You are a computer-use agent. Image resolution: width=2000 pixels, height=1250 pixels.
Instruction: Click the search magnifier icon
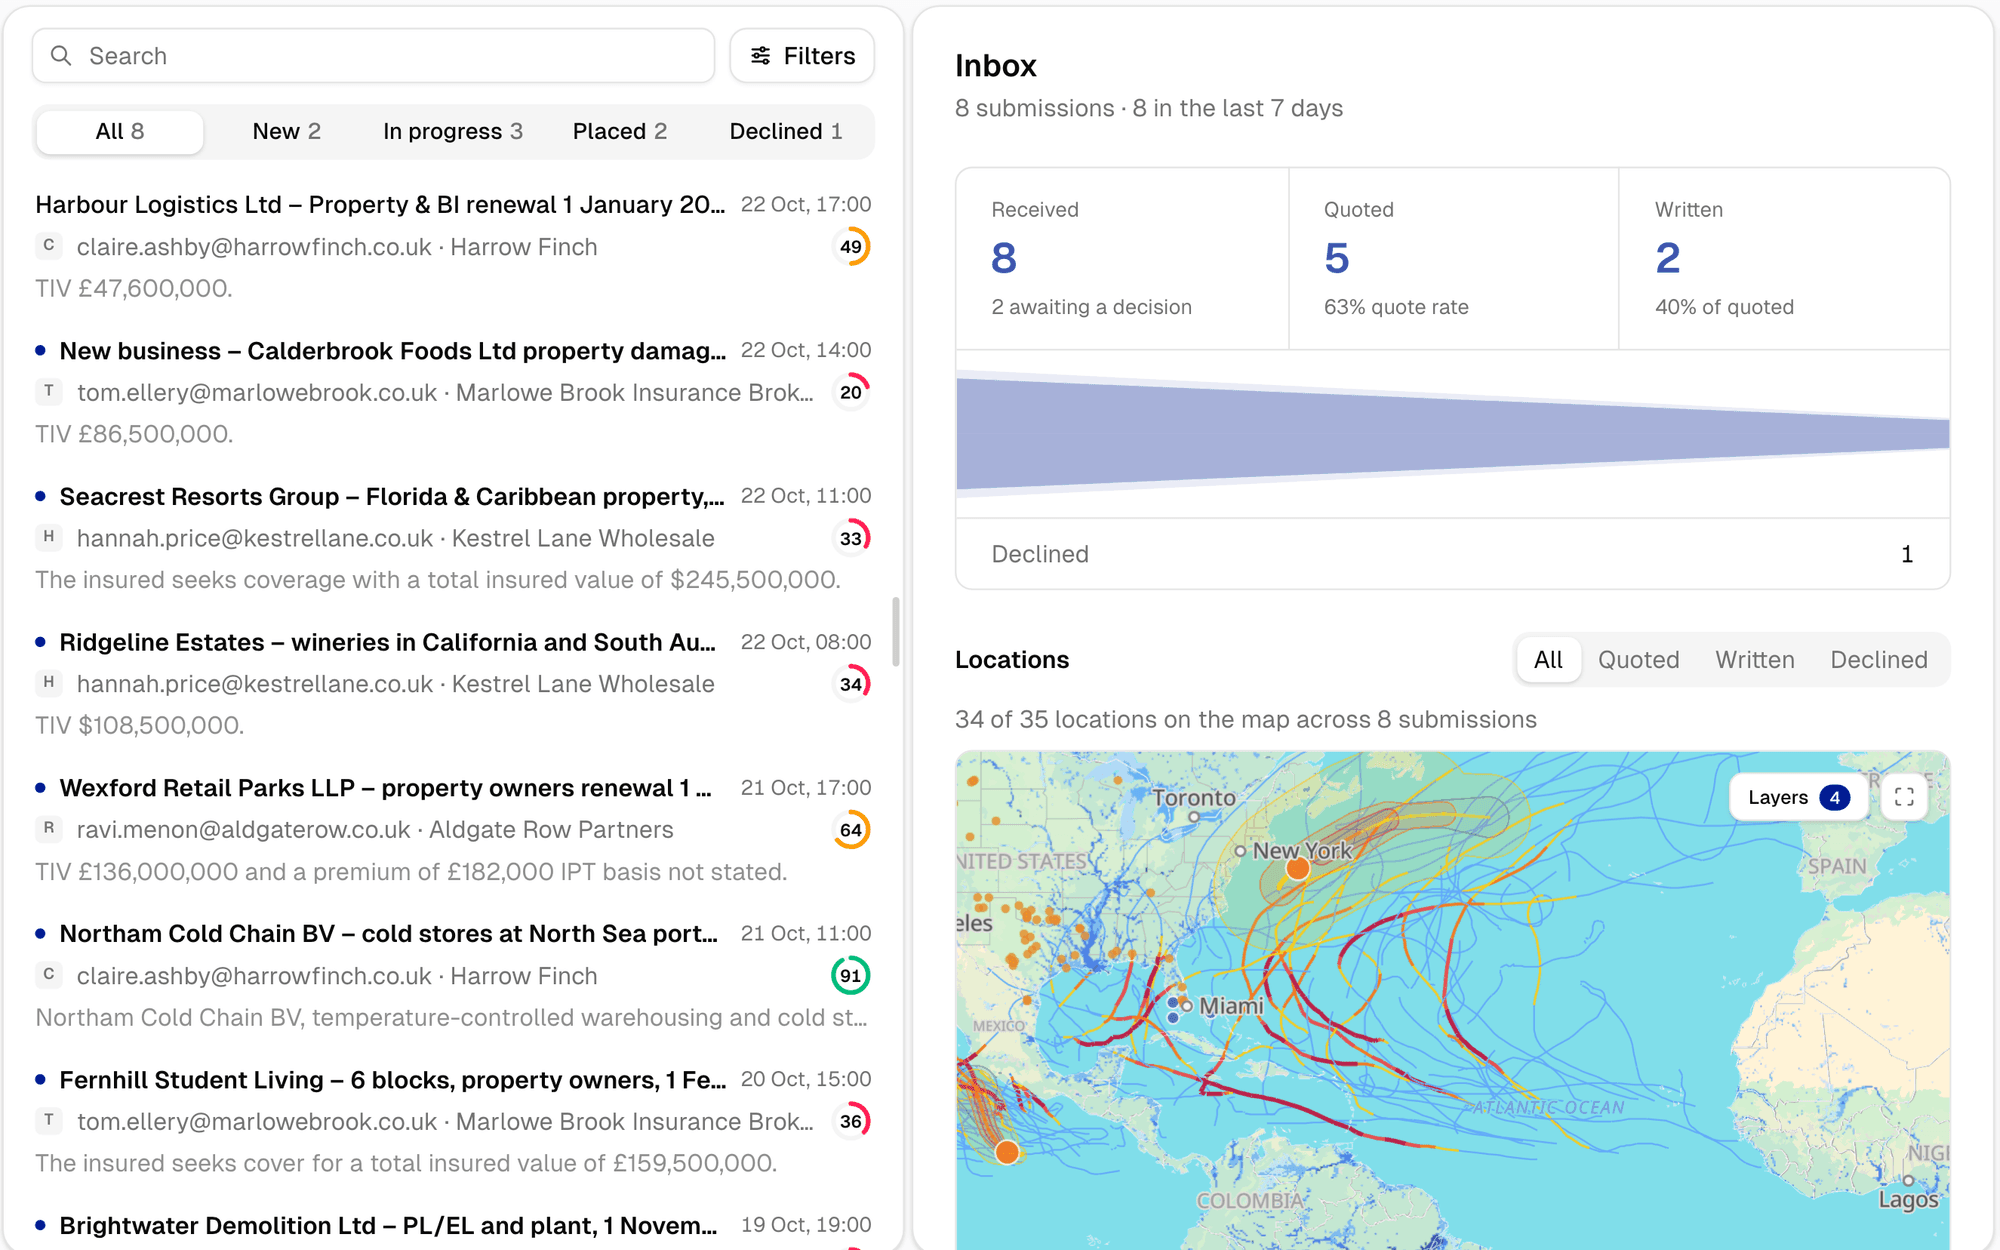tap(61, 56)
